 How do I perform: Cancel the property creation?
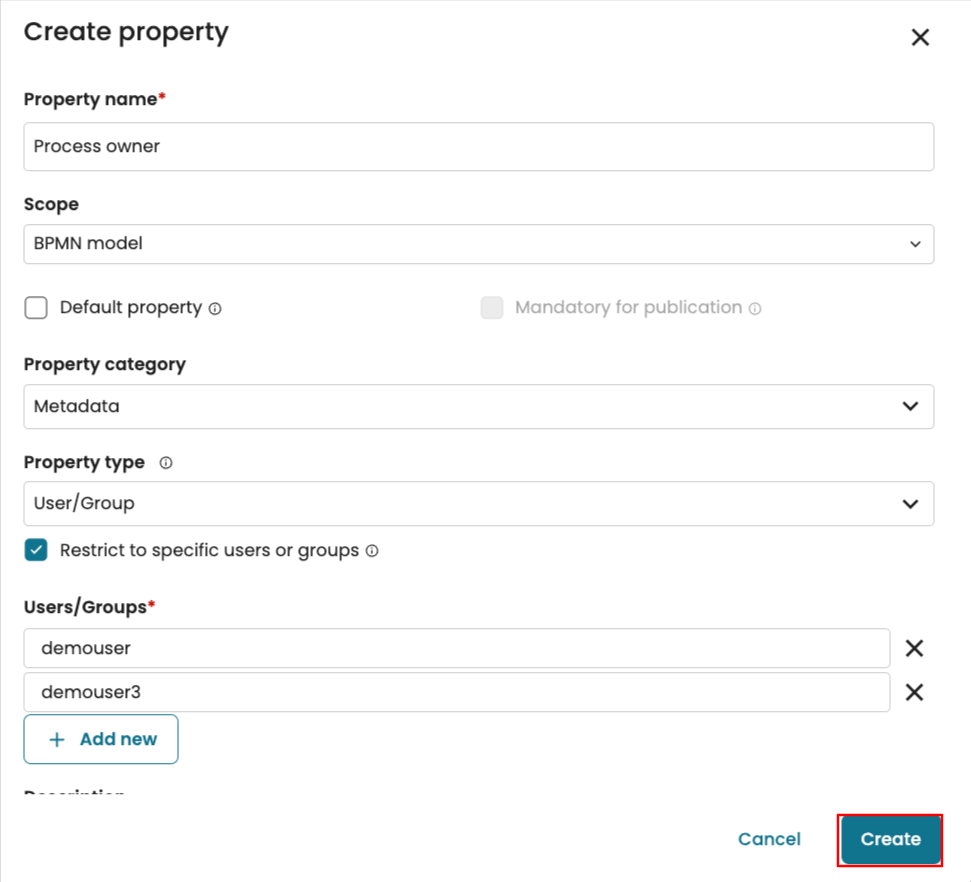coord(769,839)
